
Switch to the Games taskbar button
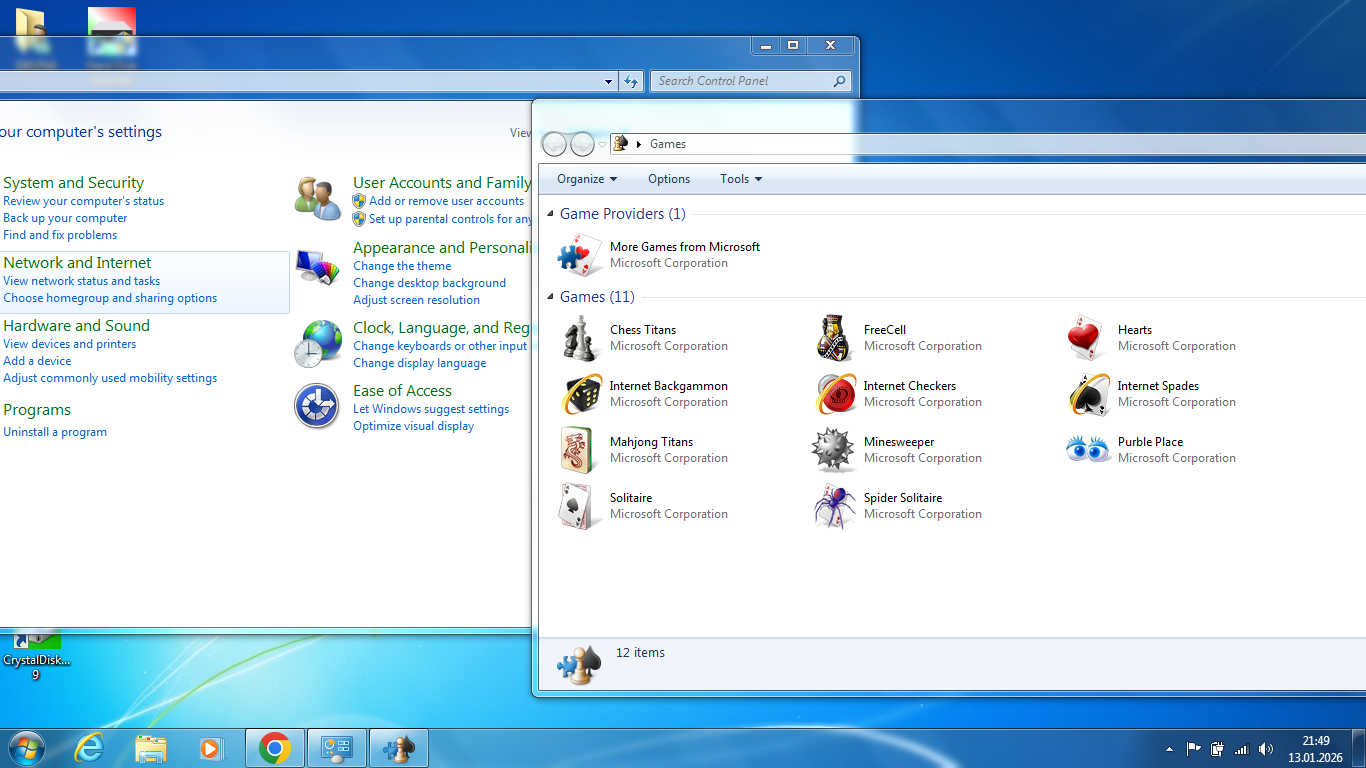399,748
